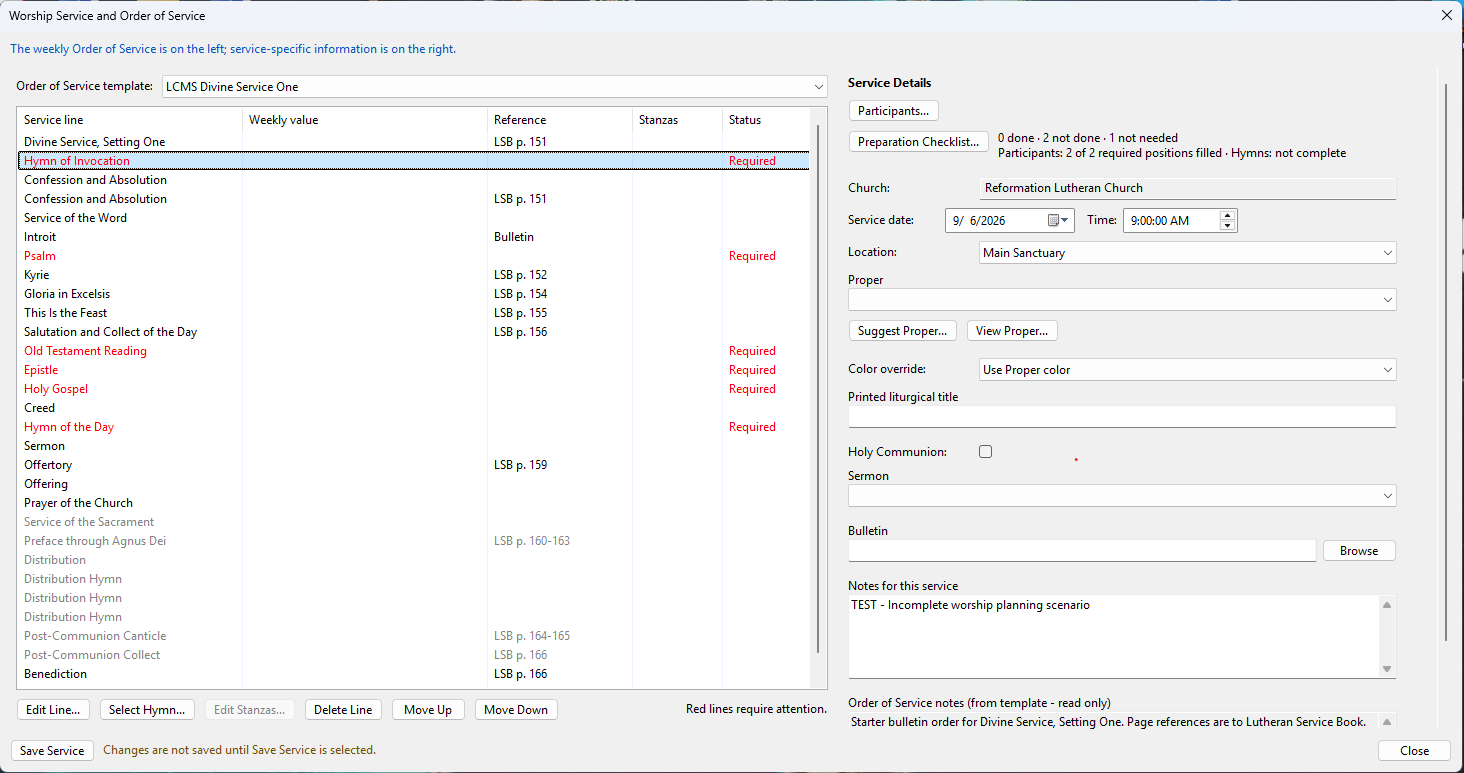
Task: Select This Is the Feast row
Action: 414,313
